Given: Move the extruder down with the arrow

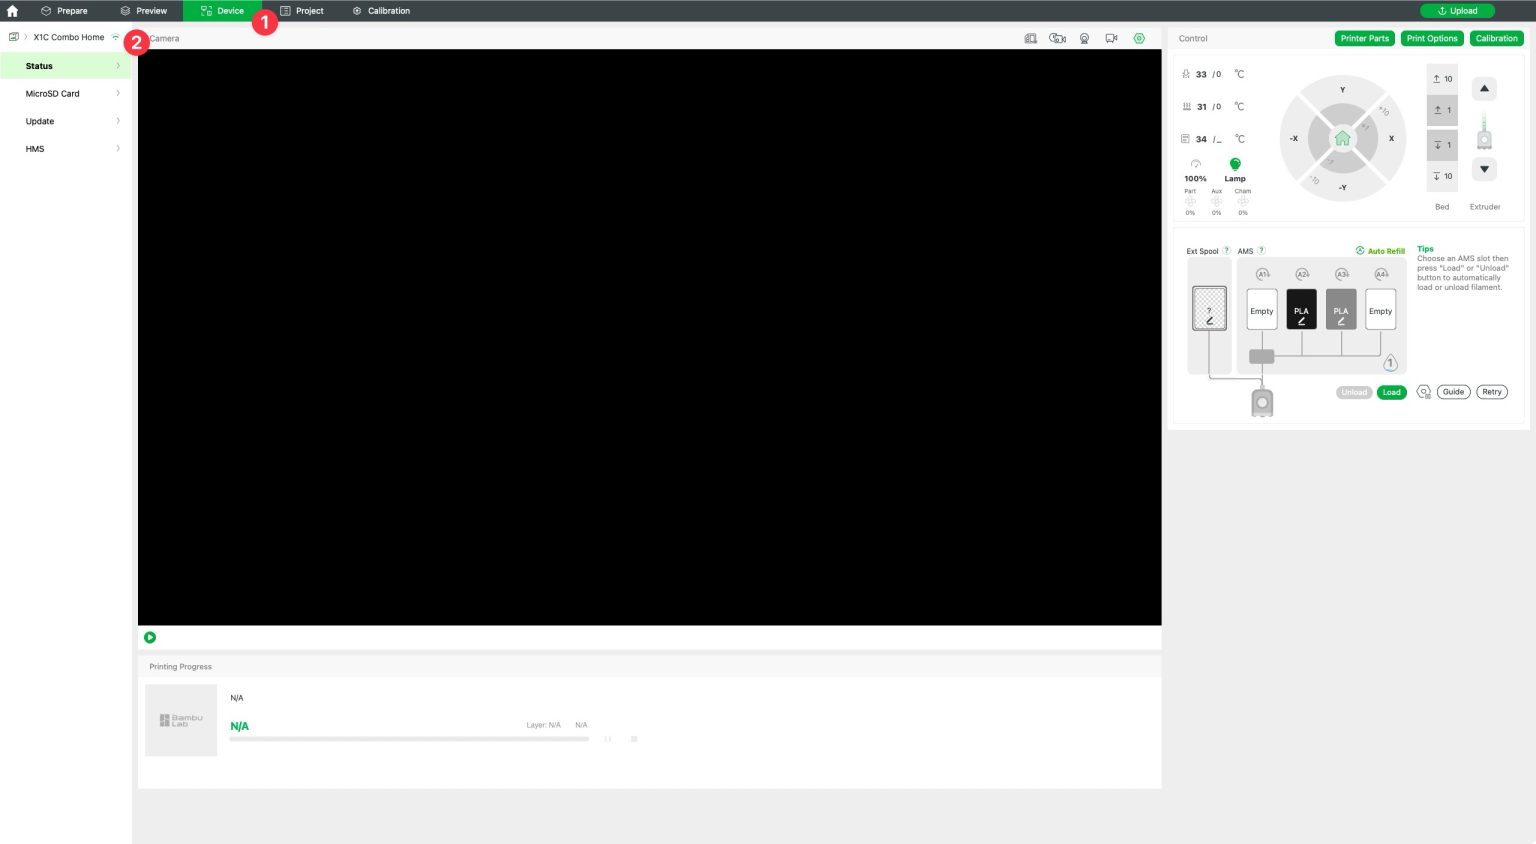Looking at the screenshot, I should pos(1484,169).
